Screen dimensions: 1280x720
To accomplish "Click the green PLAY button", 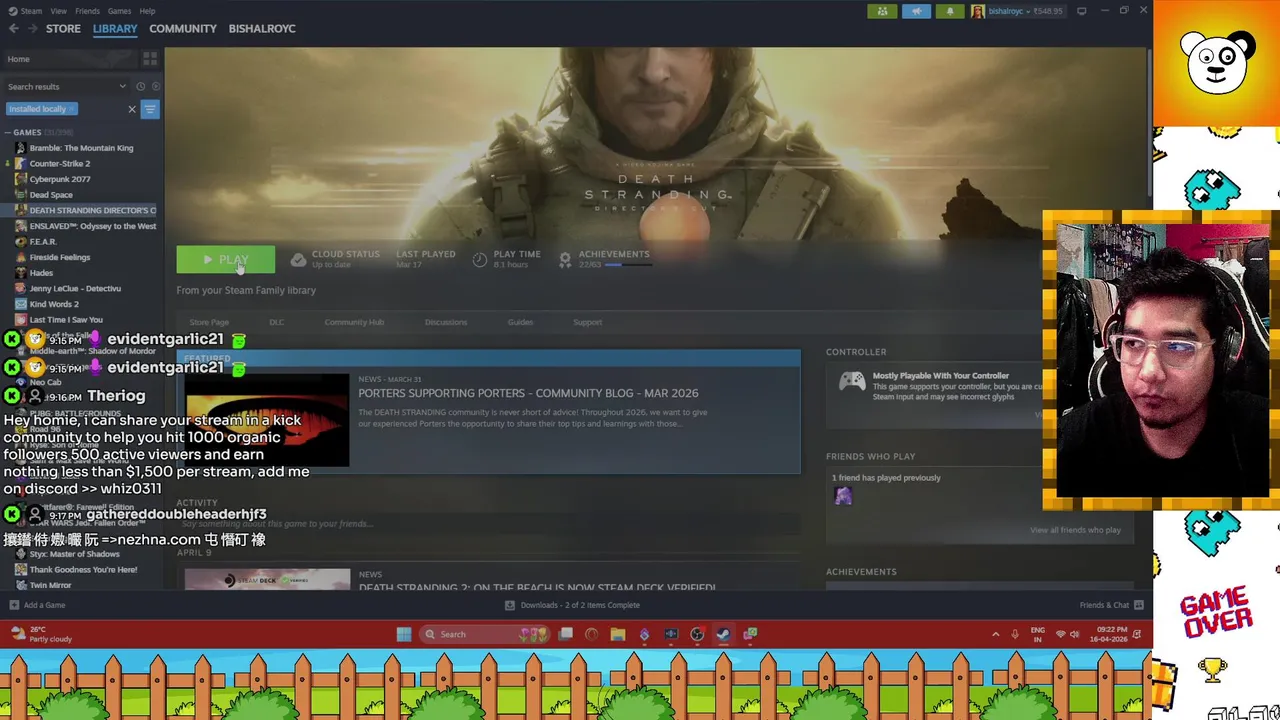I will [226, 260].
